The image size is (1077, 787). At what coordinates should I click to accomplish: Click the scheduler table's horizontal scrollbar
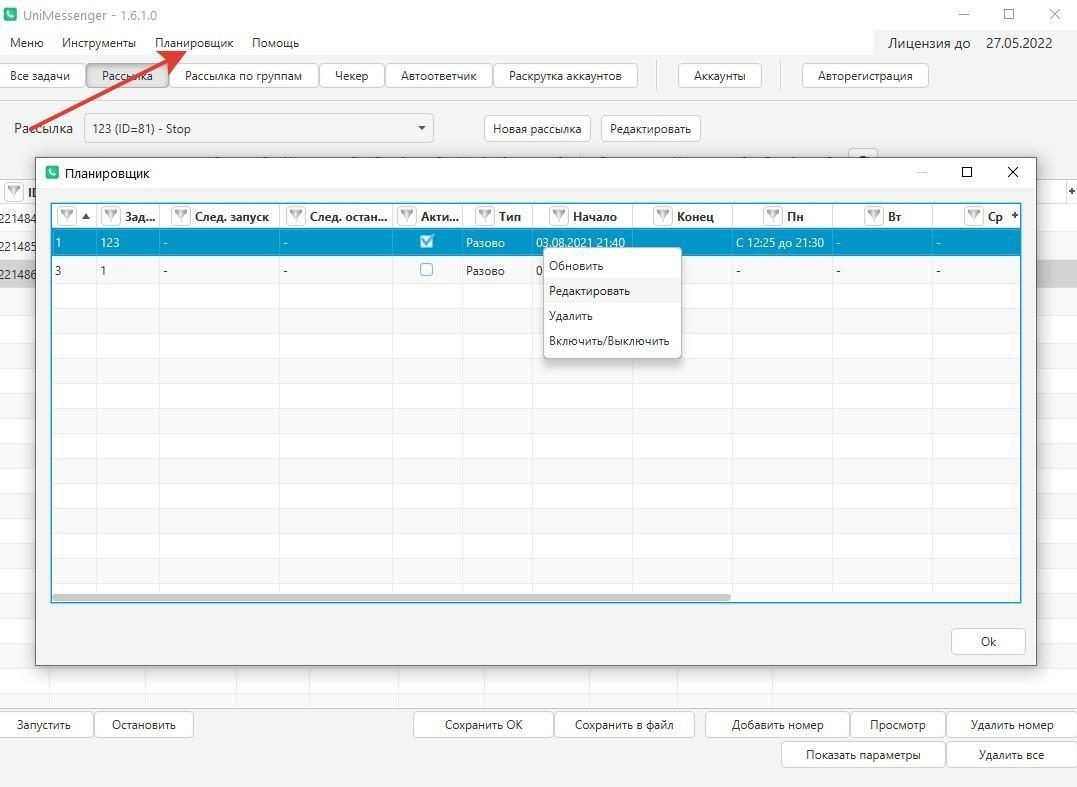(x=392, y=597)
